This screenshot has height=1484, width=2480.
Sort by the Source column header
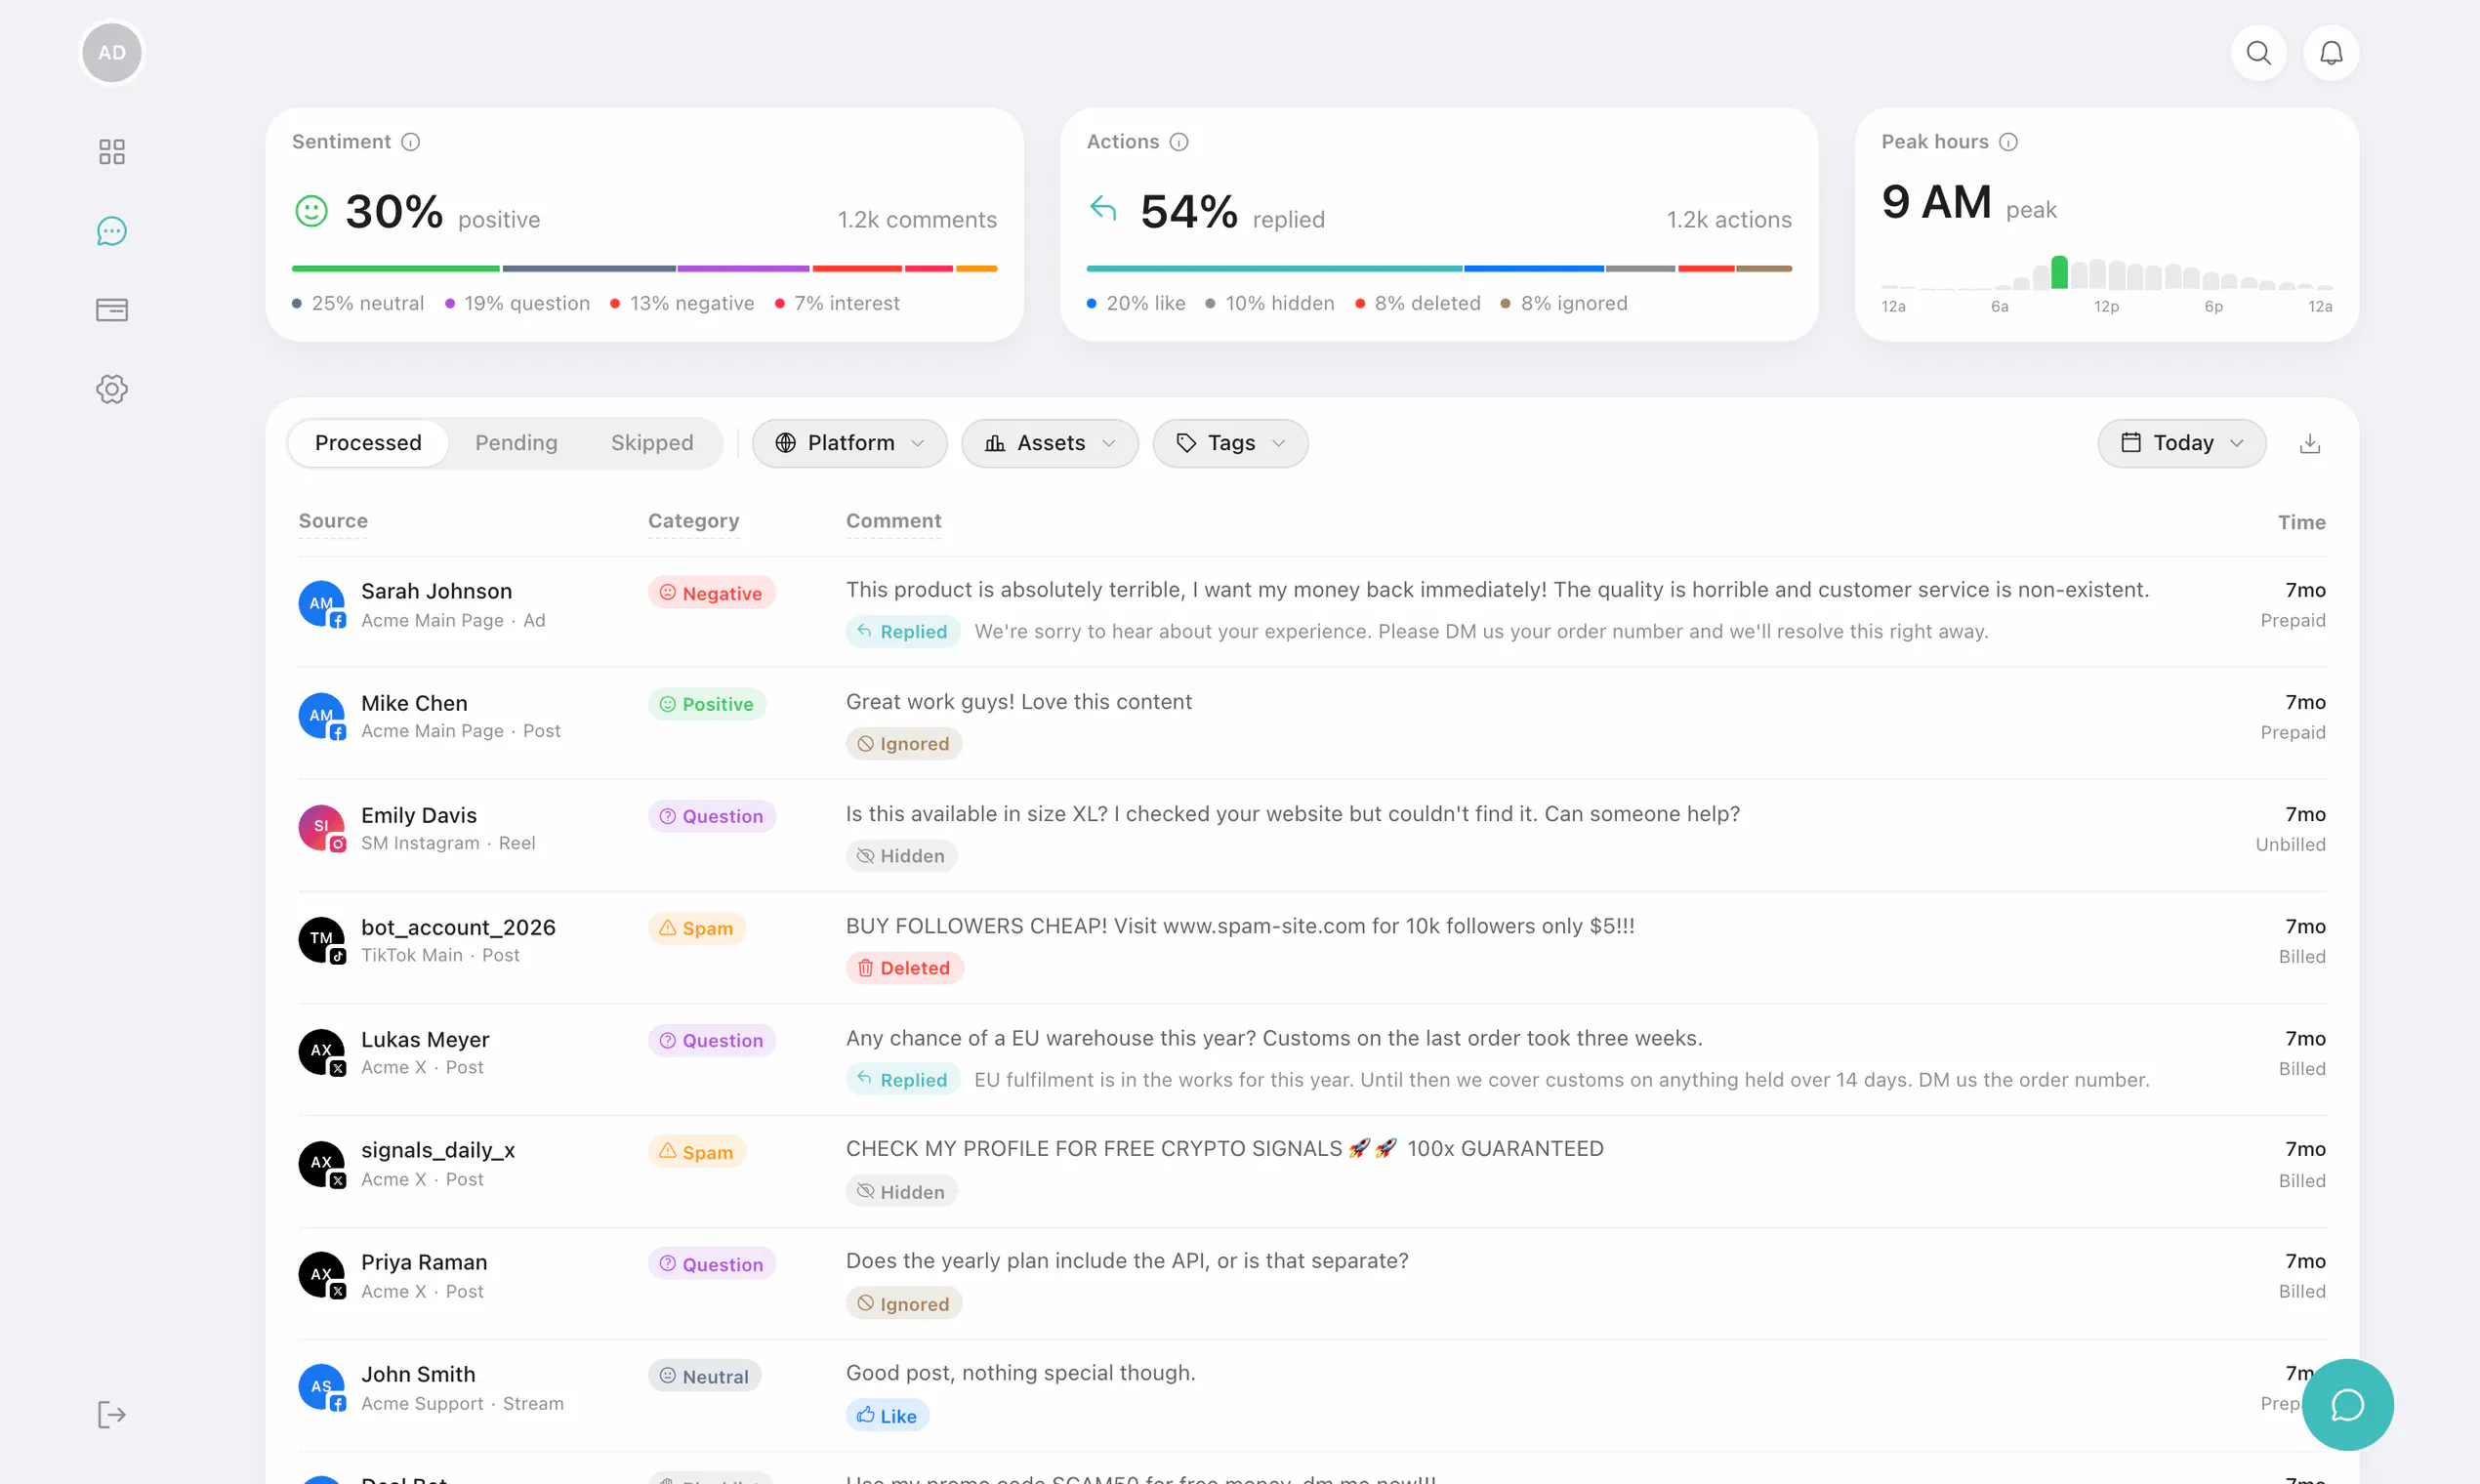click(x=333, y=521)
